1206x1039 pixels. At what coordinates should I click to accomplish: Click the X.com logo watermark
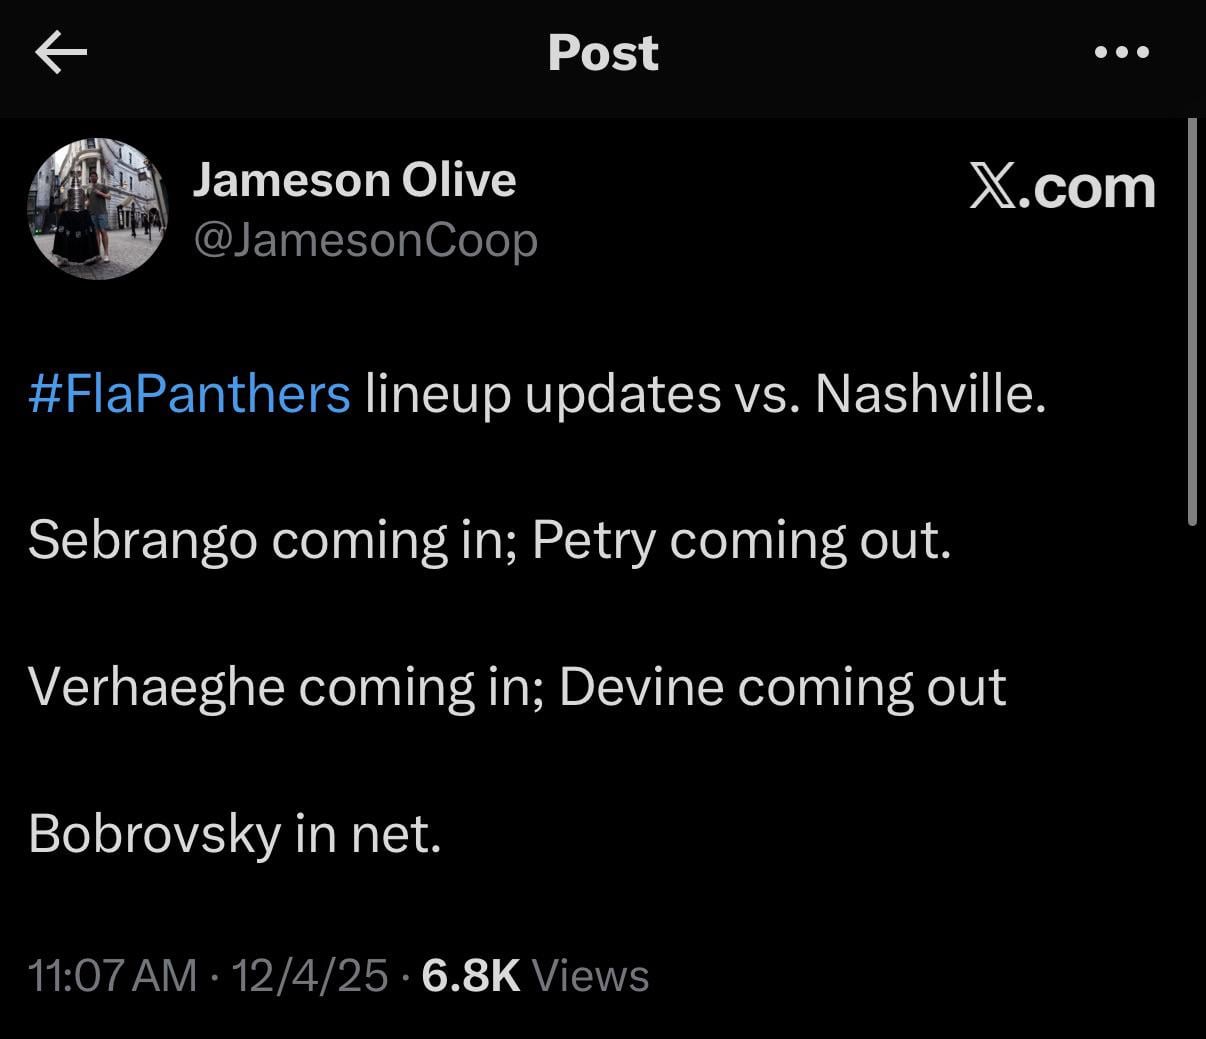pos(1062,187)
